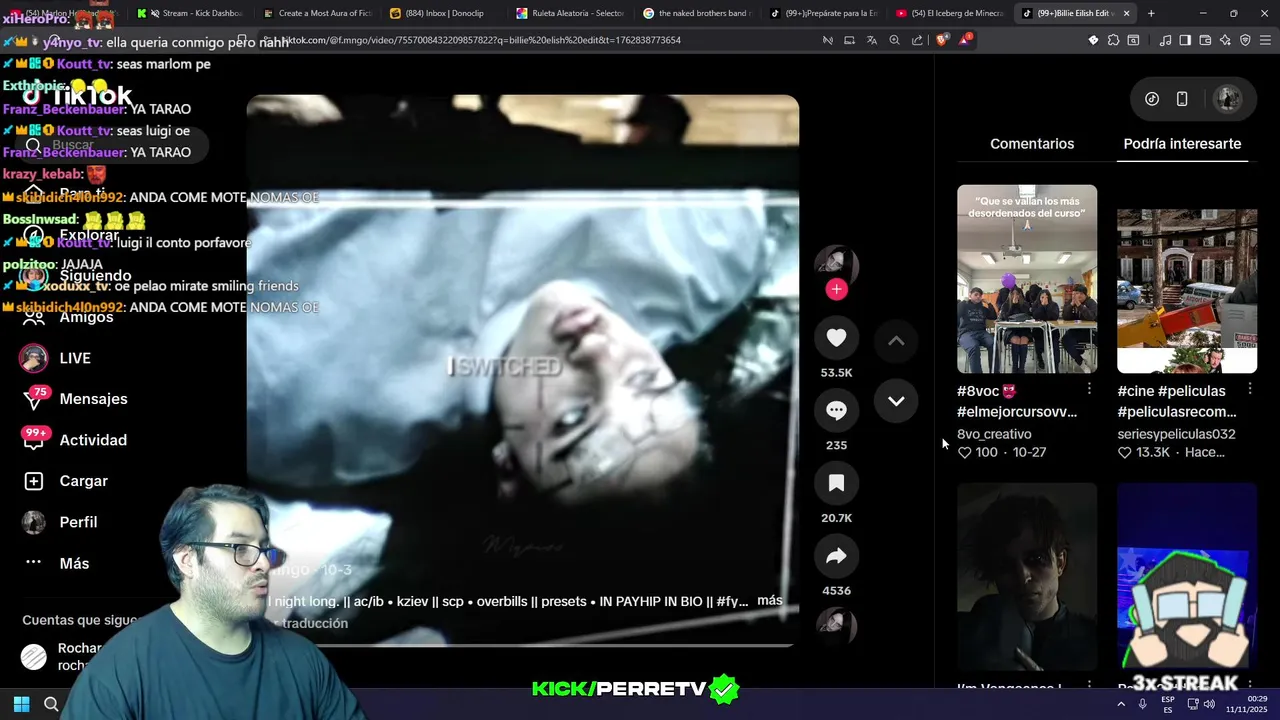1280x720 pixels.
Task: Click the get app phone icon
Action: pyautogui.click(x=1182, y=99)
